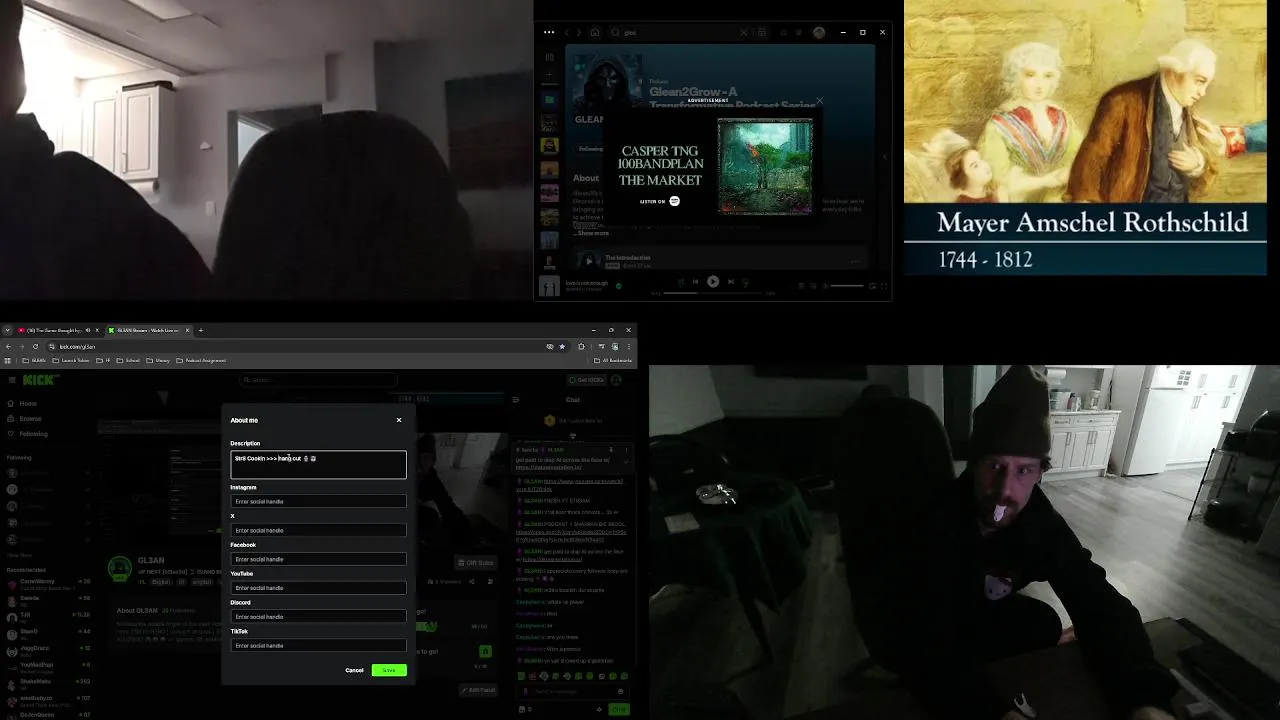Open the Money bookmark folder
Image resolution: width=1280 pixels, height=720 pixels.
[x=157, y=360]
